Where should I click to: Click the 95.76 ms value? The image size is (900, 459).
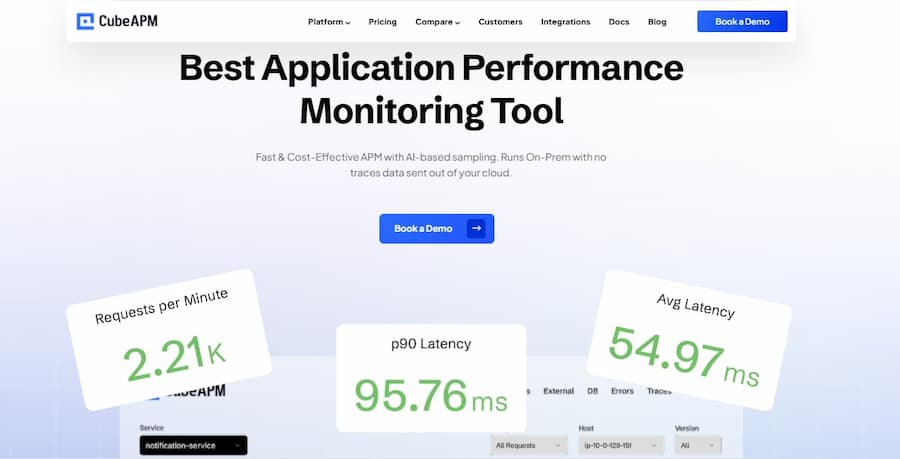(x=431, y=396)
